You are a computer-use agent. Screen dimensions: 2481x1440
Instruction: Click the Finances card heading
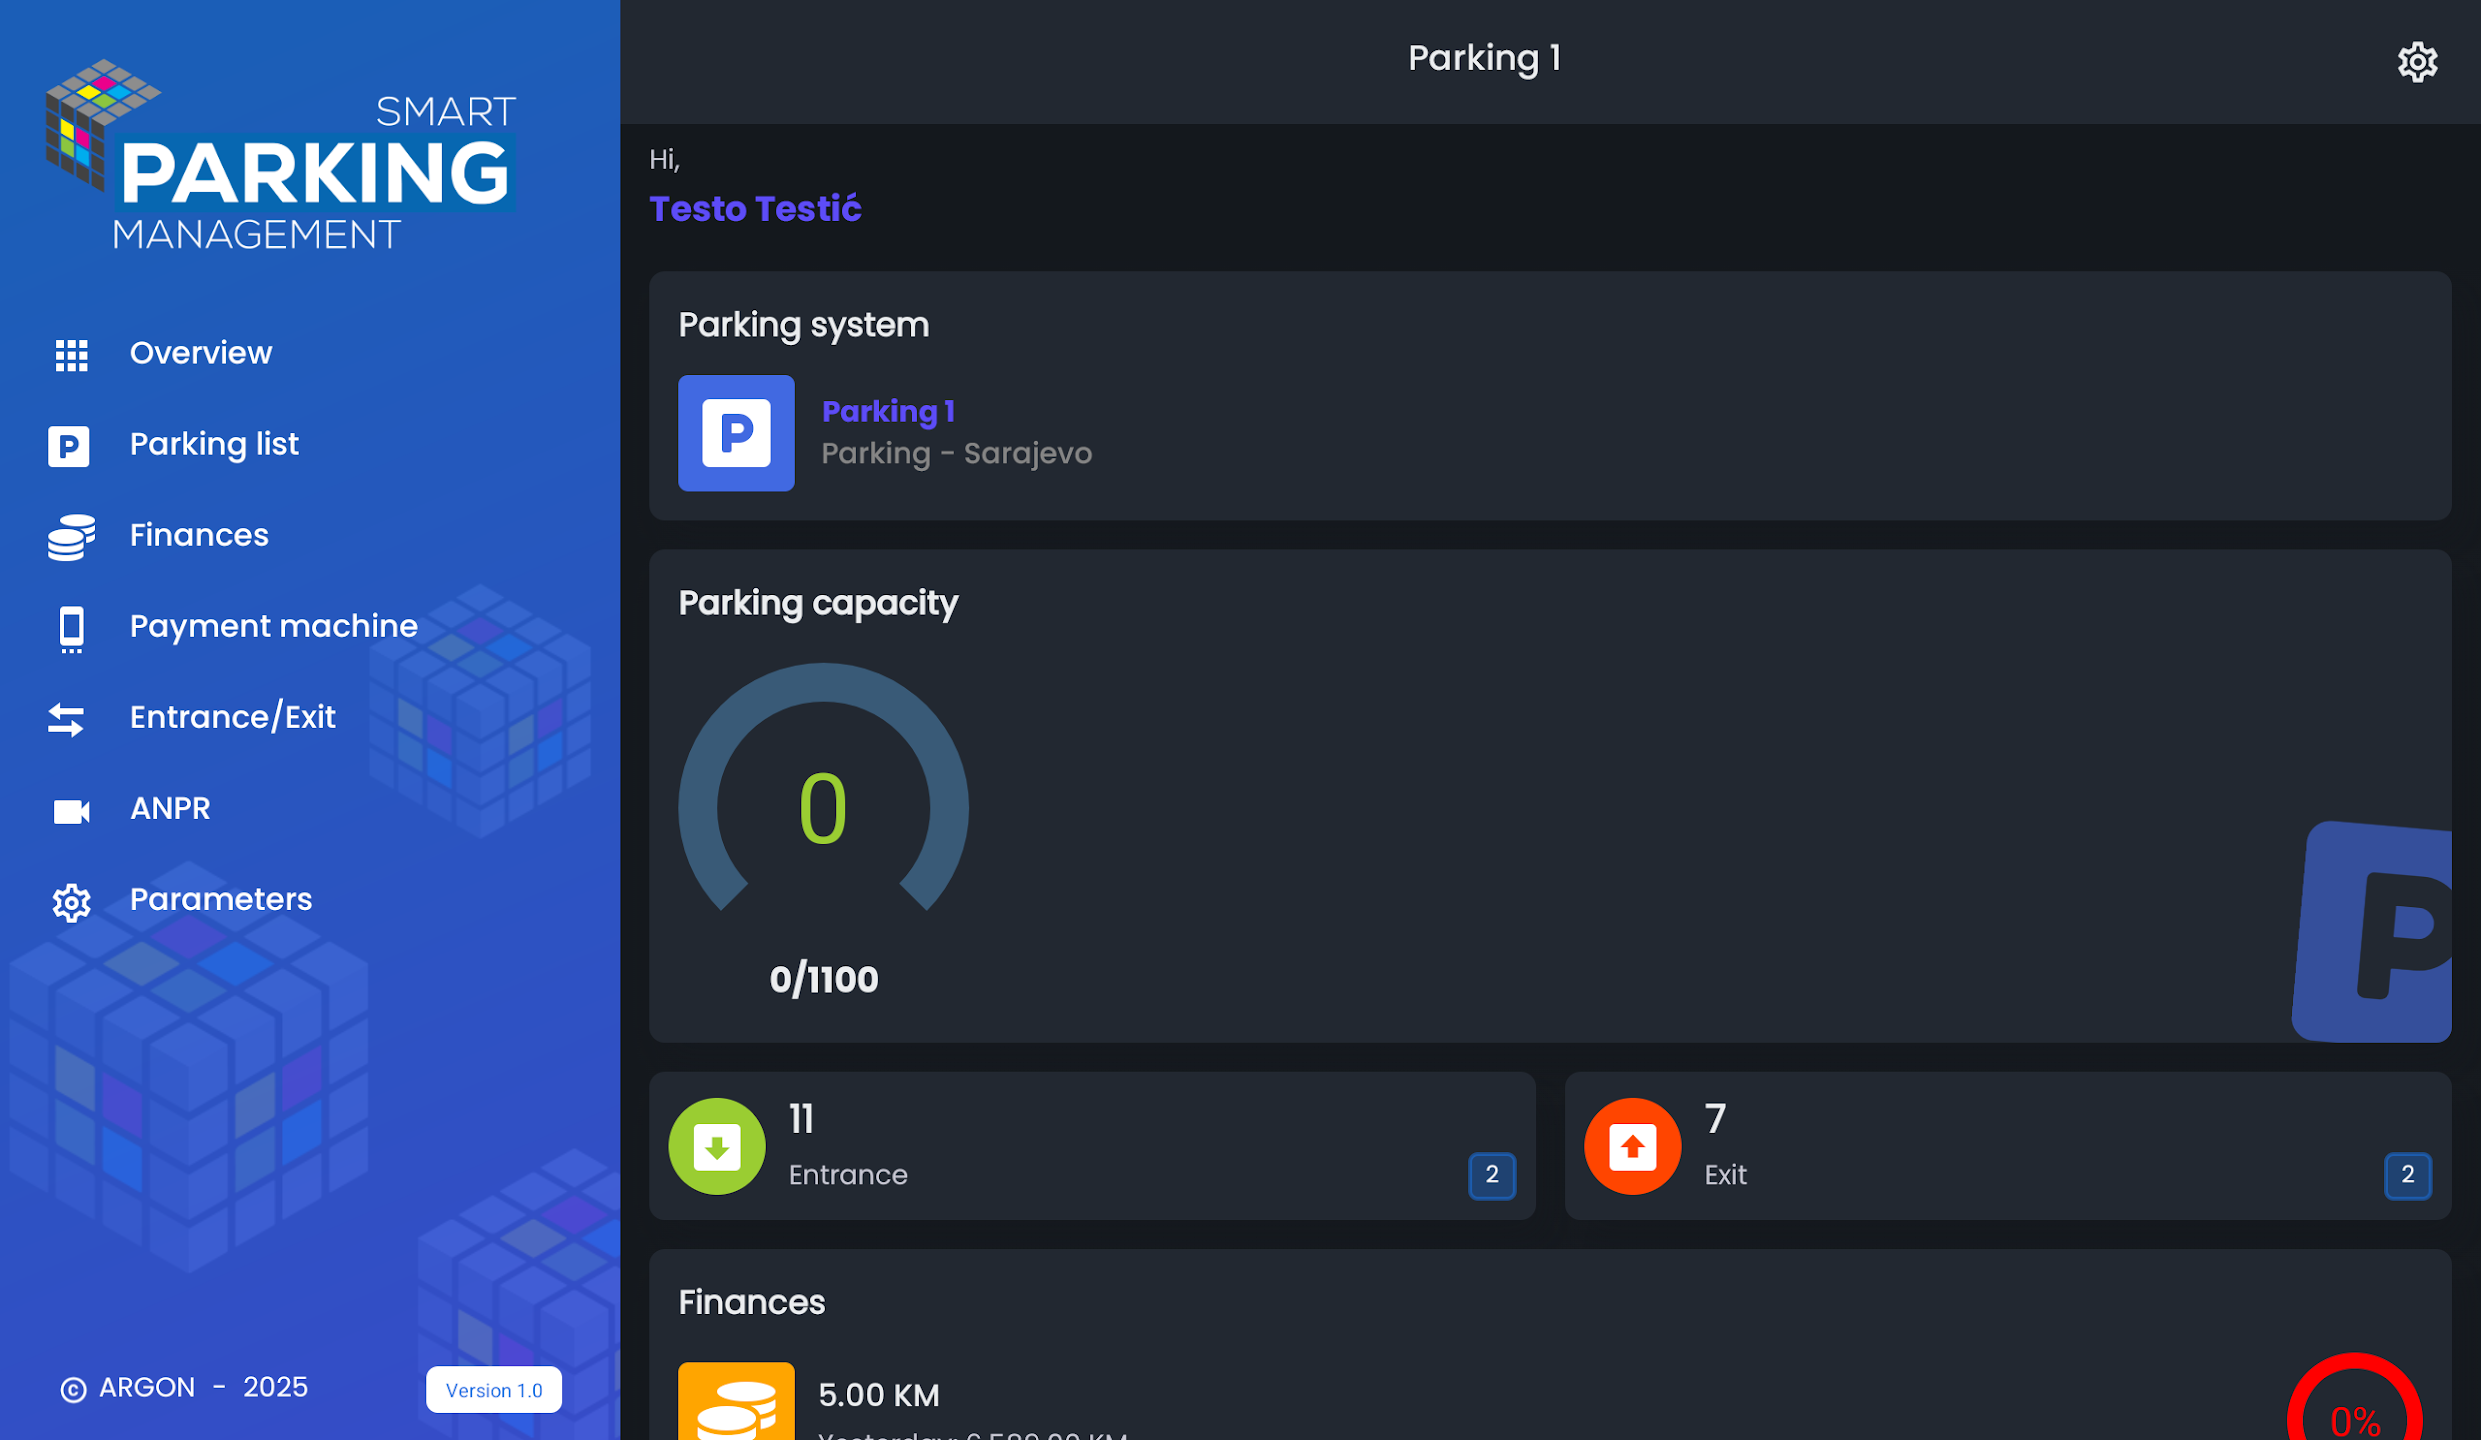coord(752,1303)
